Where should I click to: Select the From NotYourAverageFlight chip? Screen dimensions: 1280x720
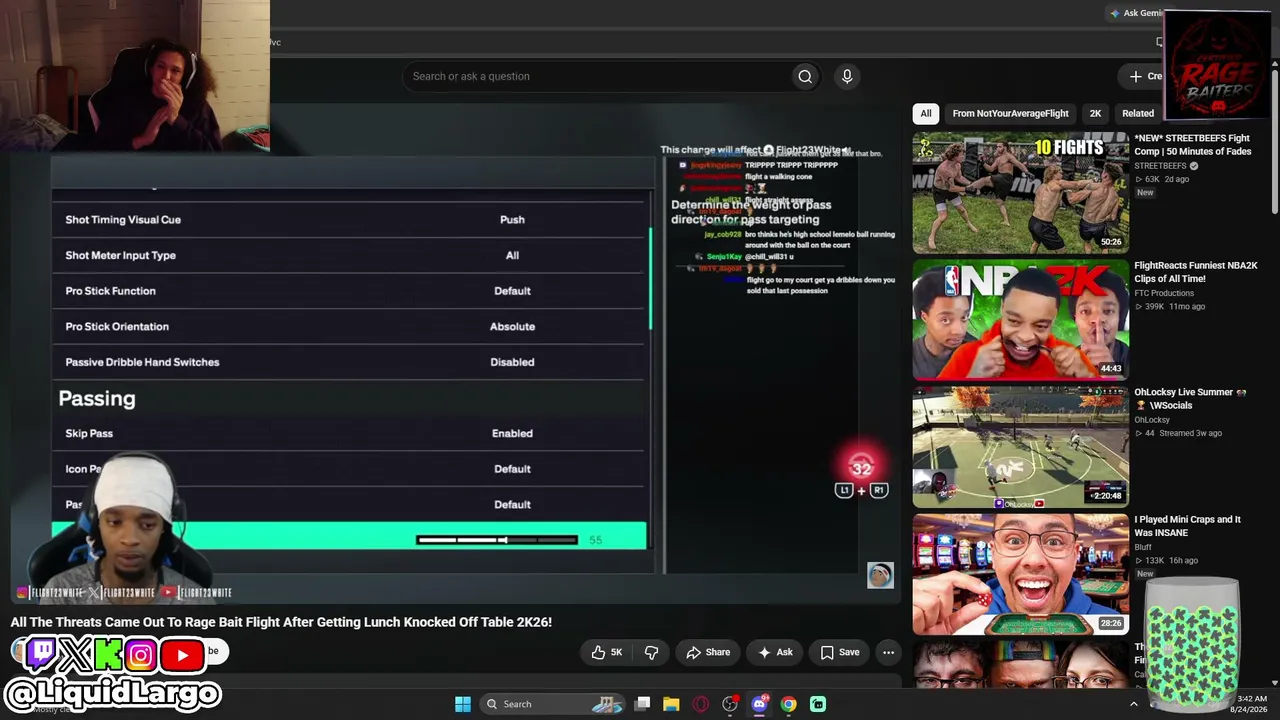pos(1010,113)
